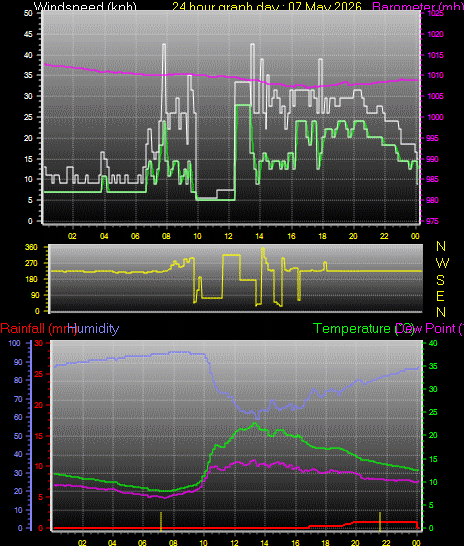Click yellow marker line near hour 07 in rainfall graph
Viewport: 464px width, 546px height.
(161, 521)
